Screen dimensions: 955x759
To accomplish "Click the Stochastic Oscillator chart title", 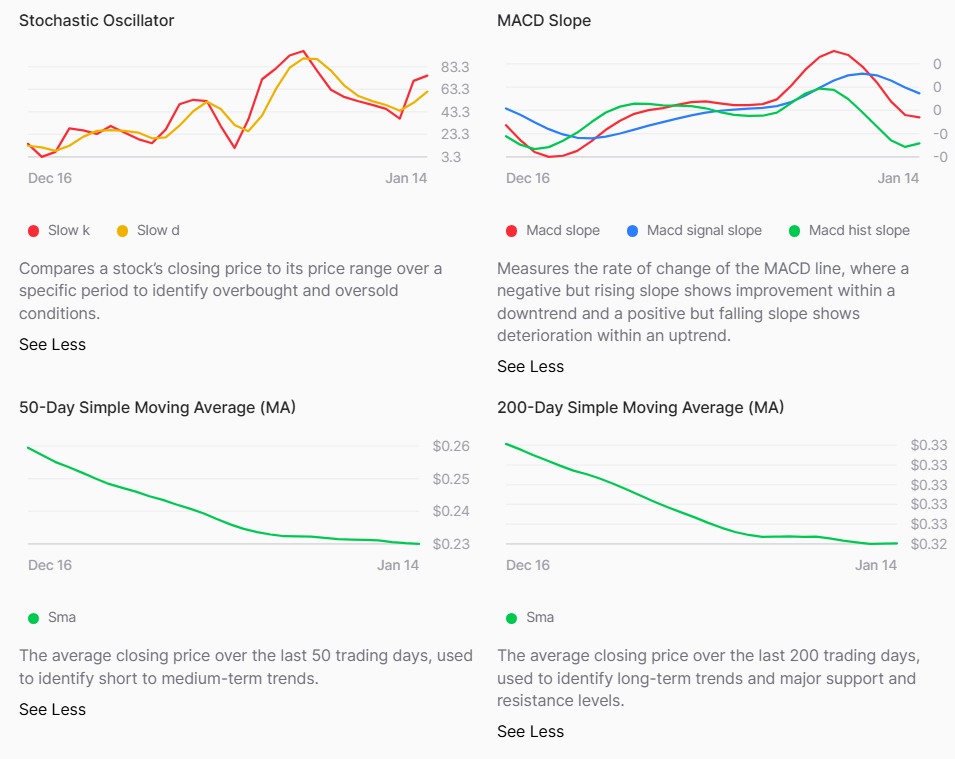I will point(96,21).
